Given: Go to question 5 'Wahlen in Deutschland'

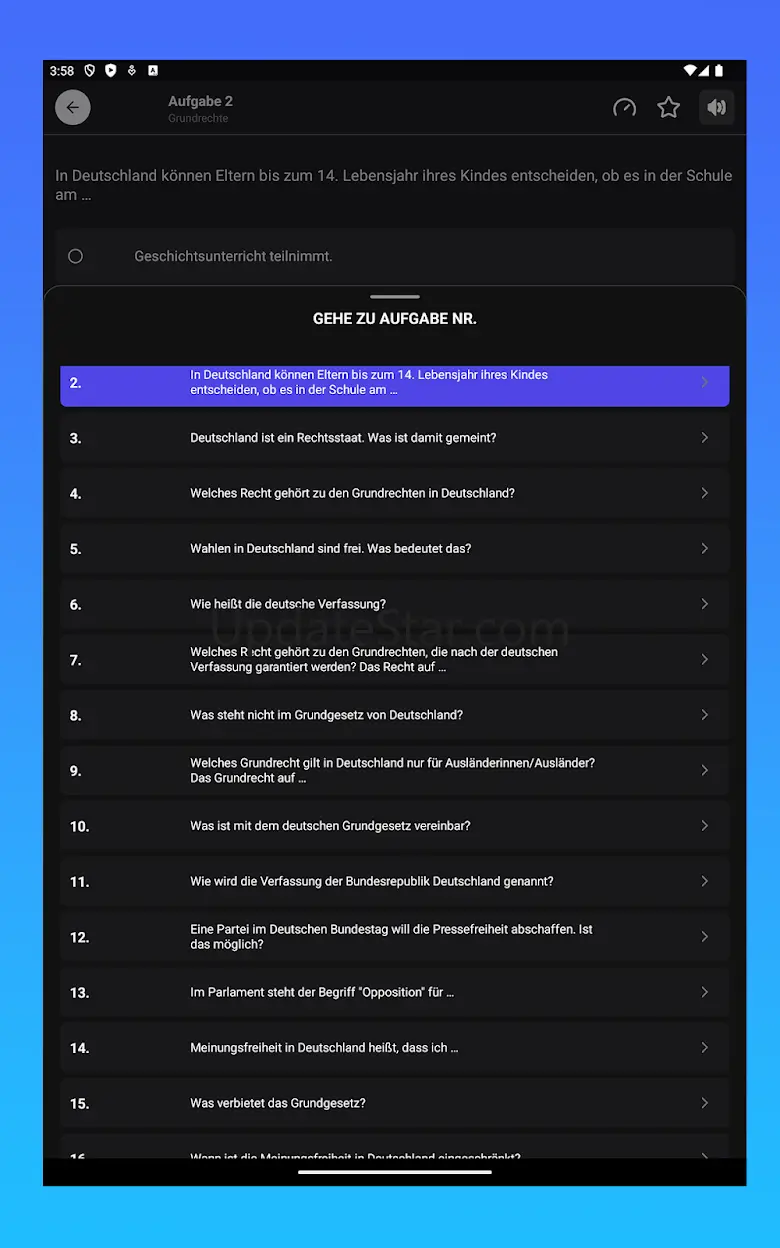Looking at the screenshot, I should [x=395, y=549].
